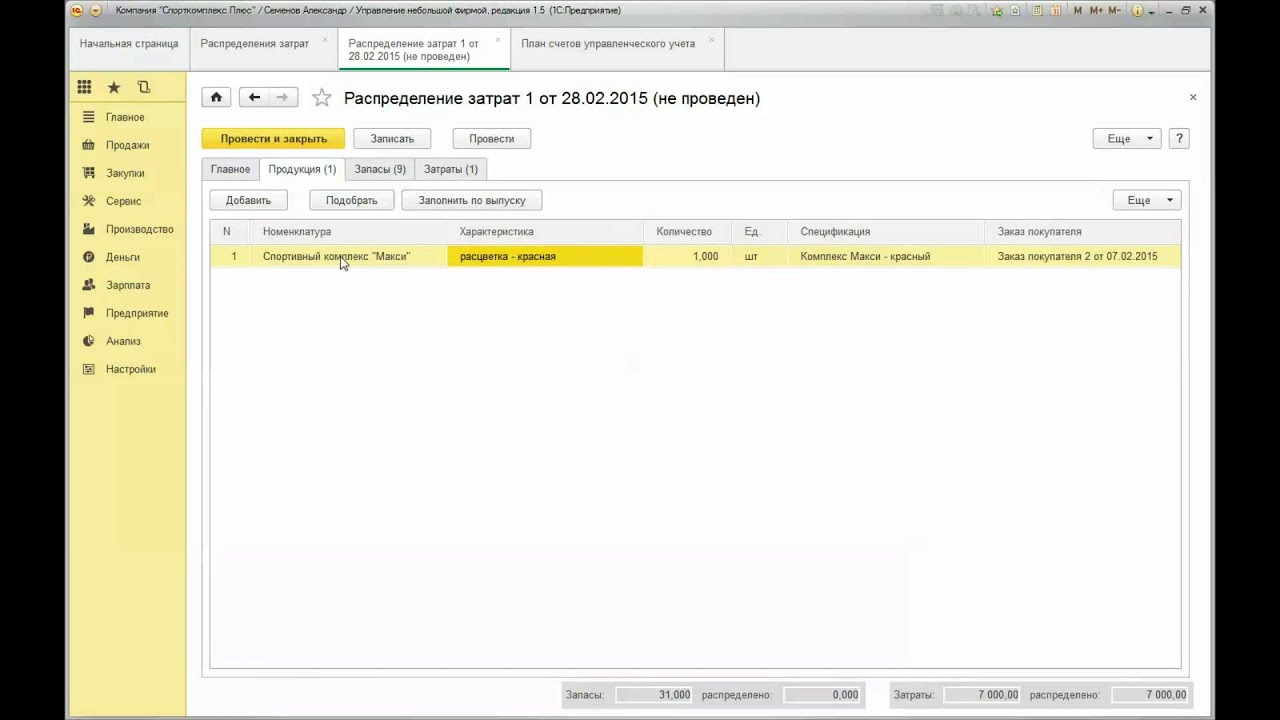Open help with the question mark button

(1179, 139)
